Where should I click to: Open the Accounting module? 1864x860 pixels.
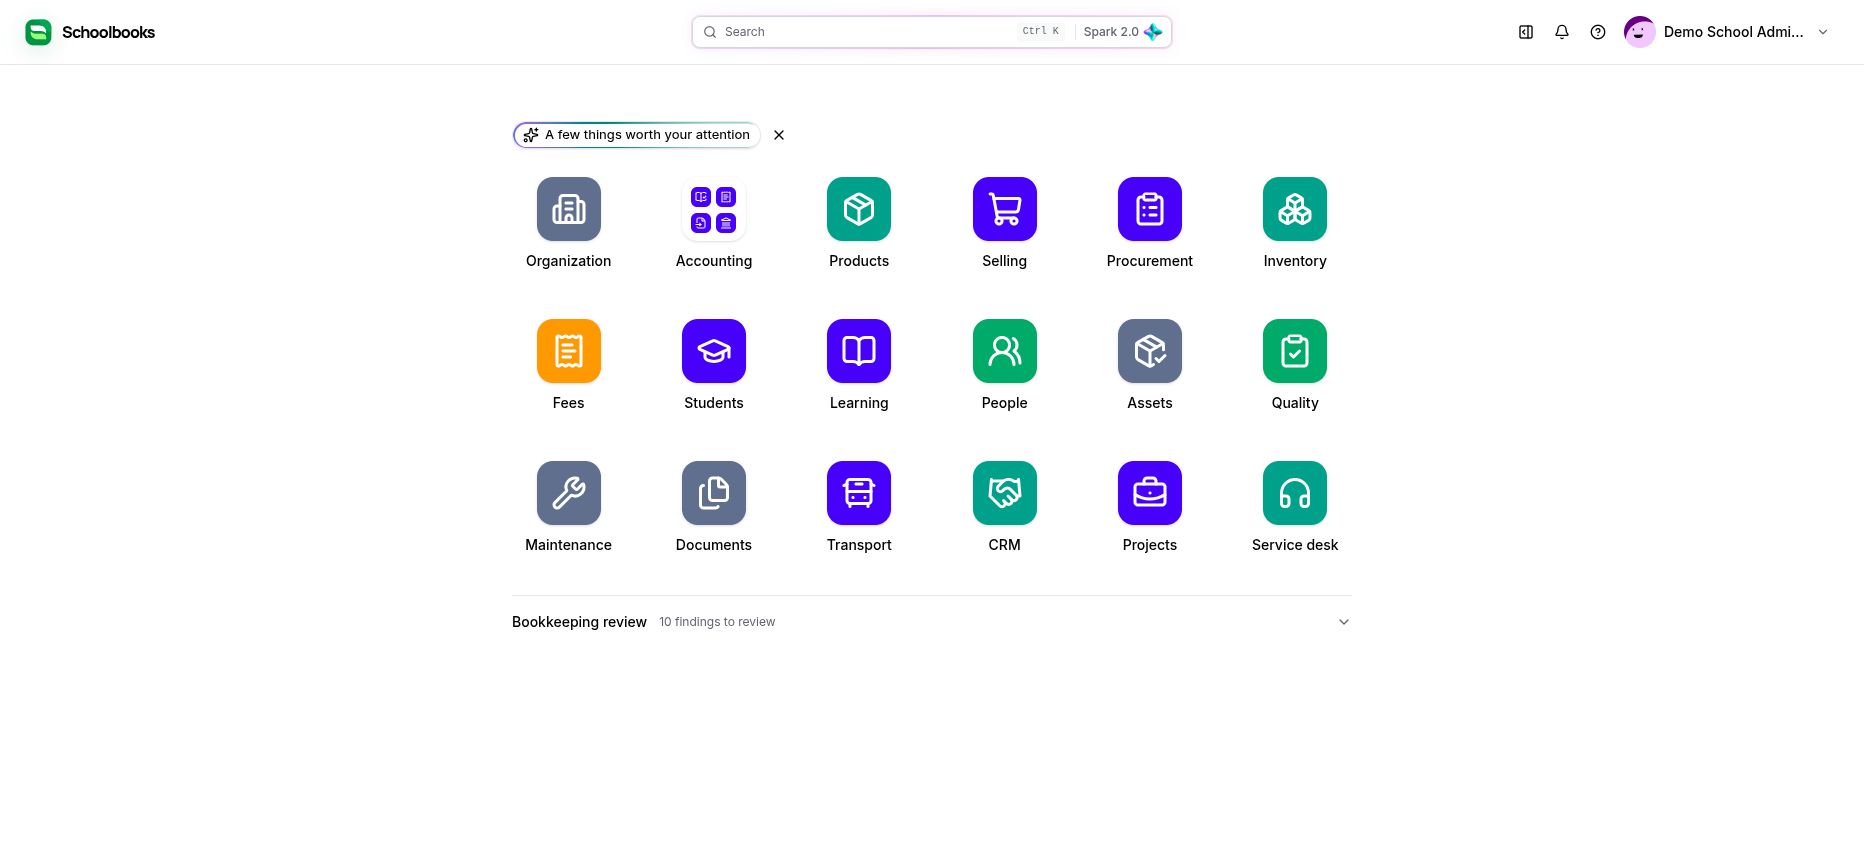click(714, 209)
